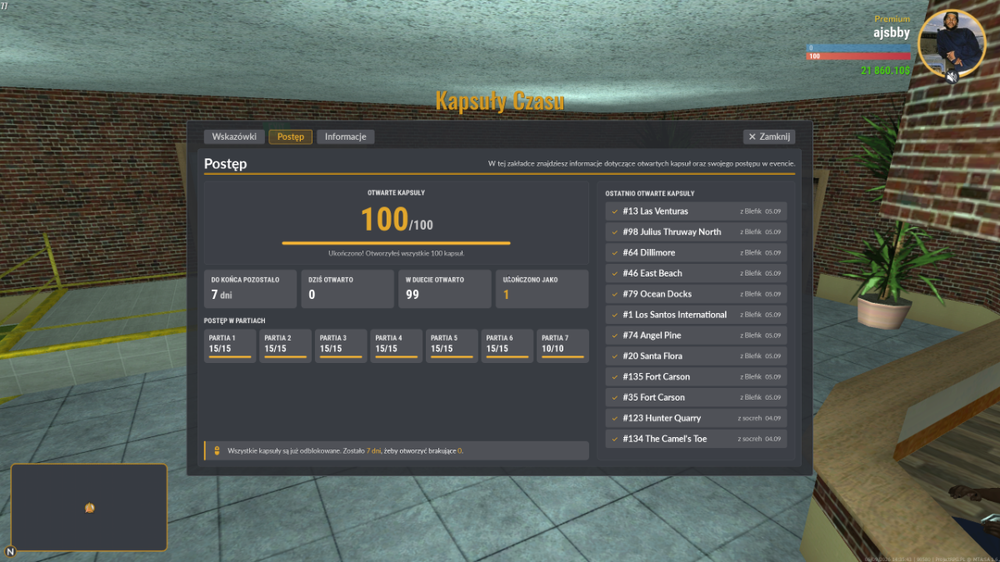Click the N compass icon on minimap
This screenshot has height=562, width=1000.
tap(10, 551)
